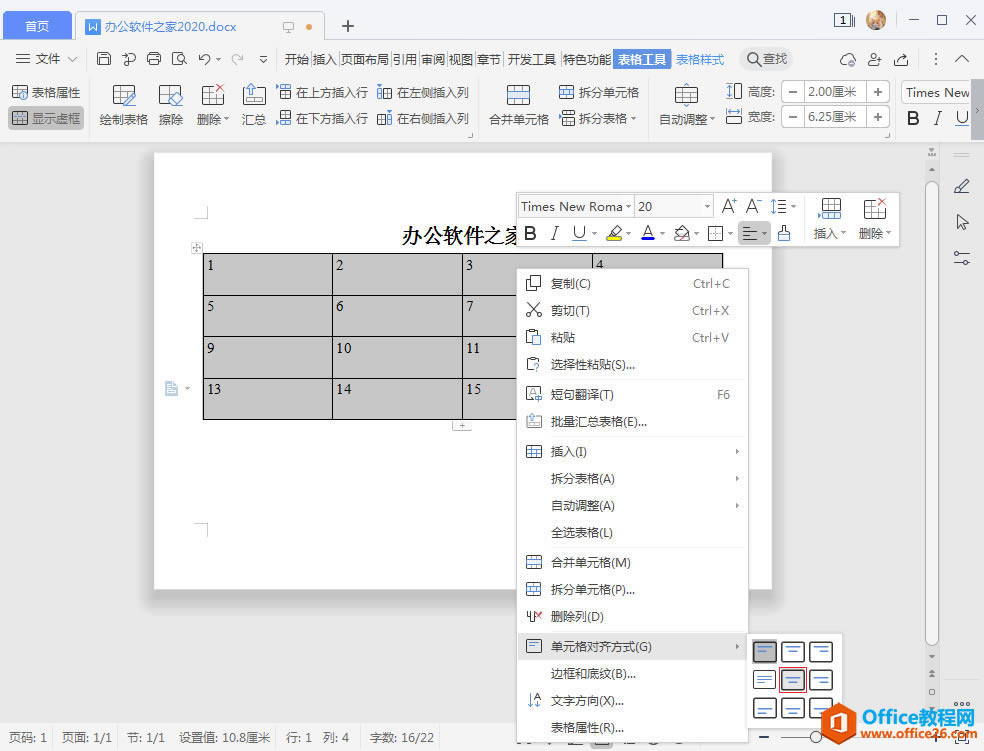The height and width of the screenshot is (751, 984).
Task: Click decrease font size in mini toolbar
Action: click(x=753, y=206)
